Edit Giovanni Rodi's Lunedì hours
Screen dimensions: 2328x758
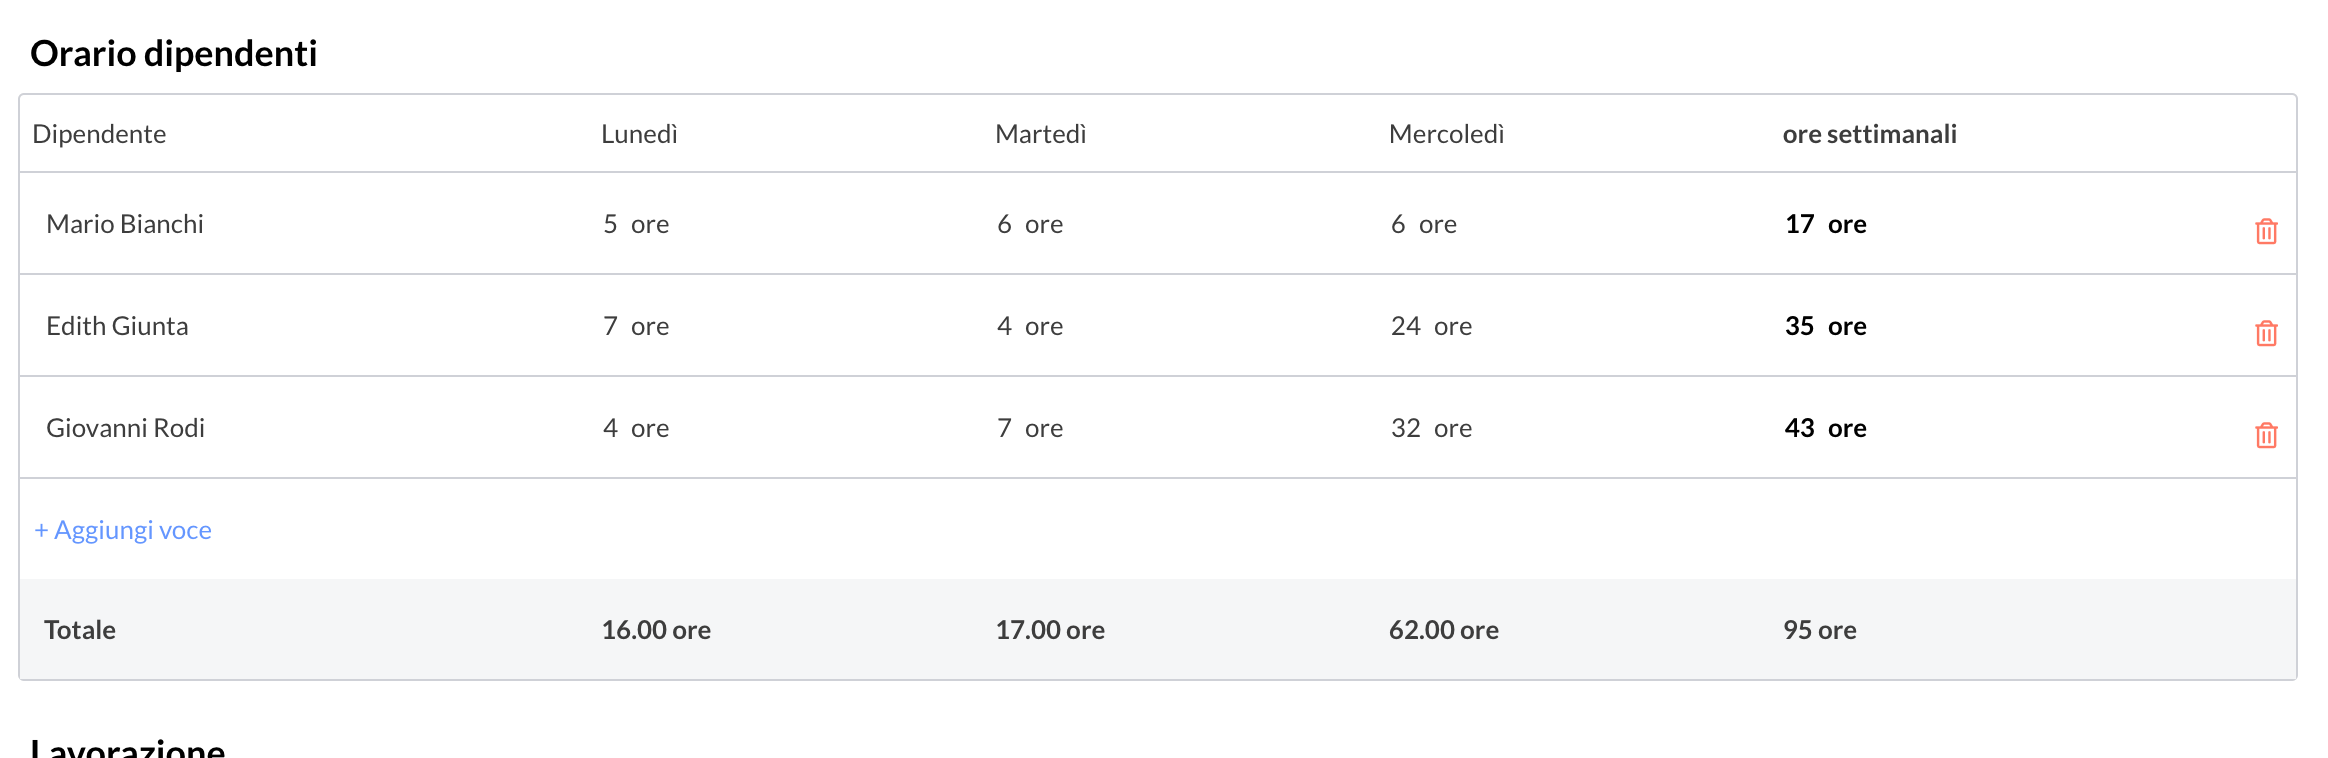coord(611,428)
